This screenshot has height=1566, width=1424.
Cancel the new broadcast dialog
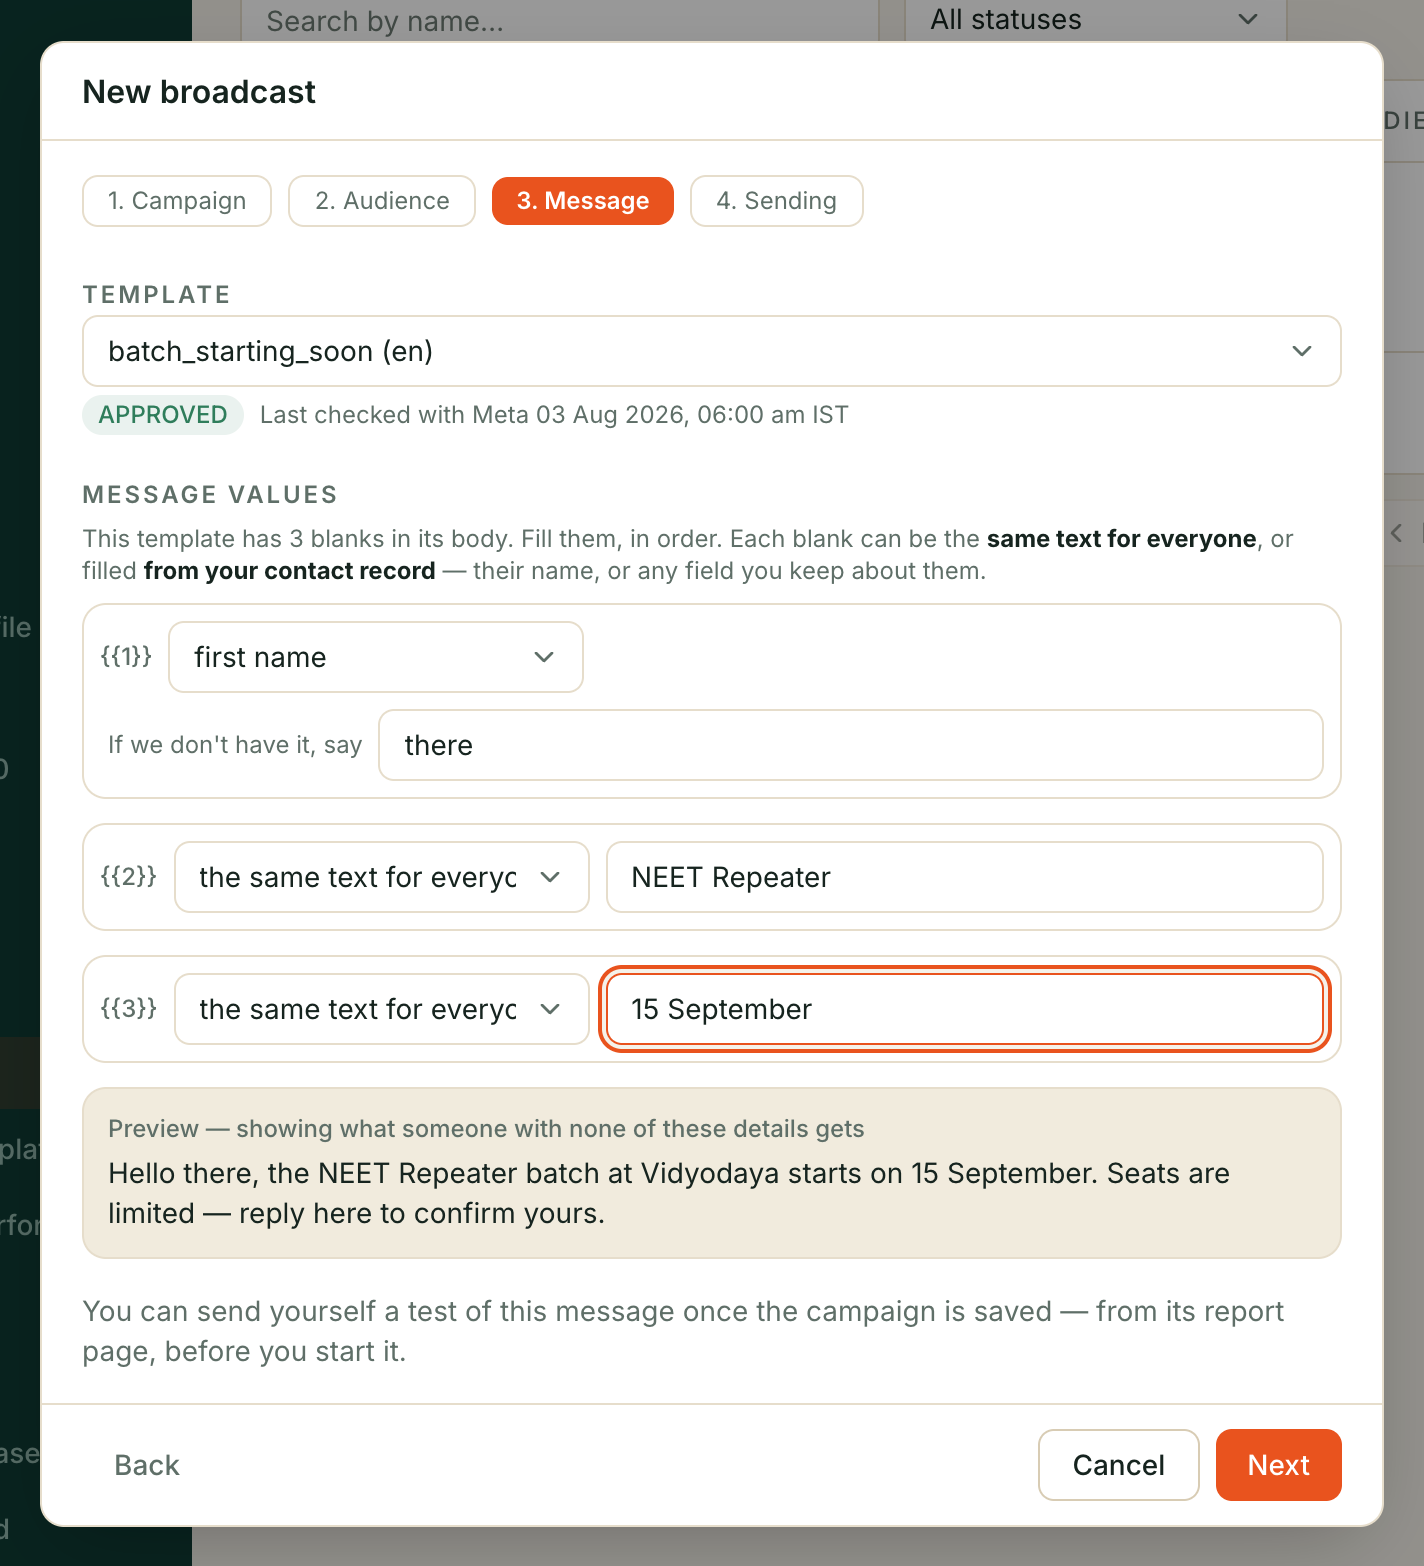(1119, 1465)
